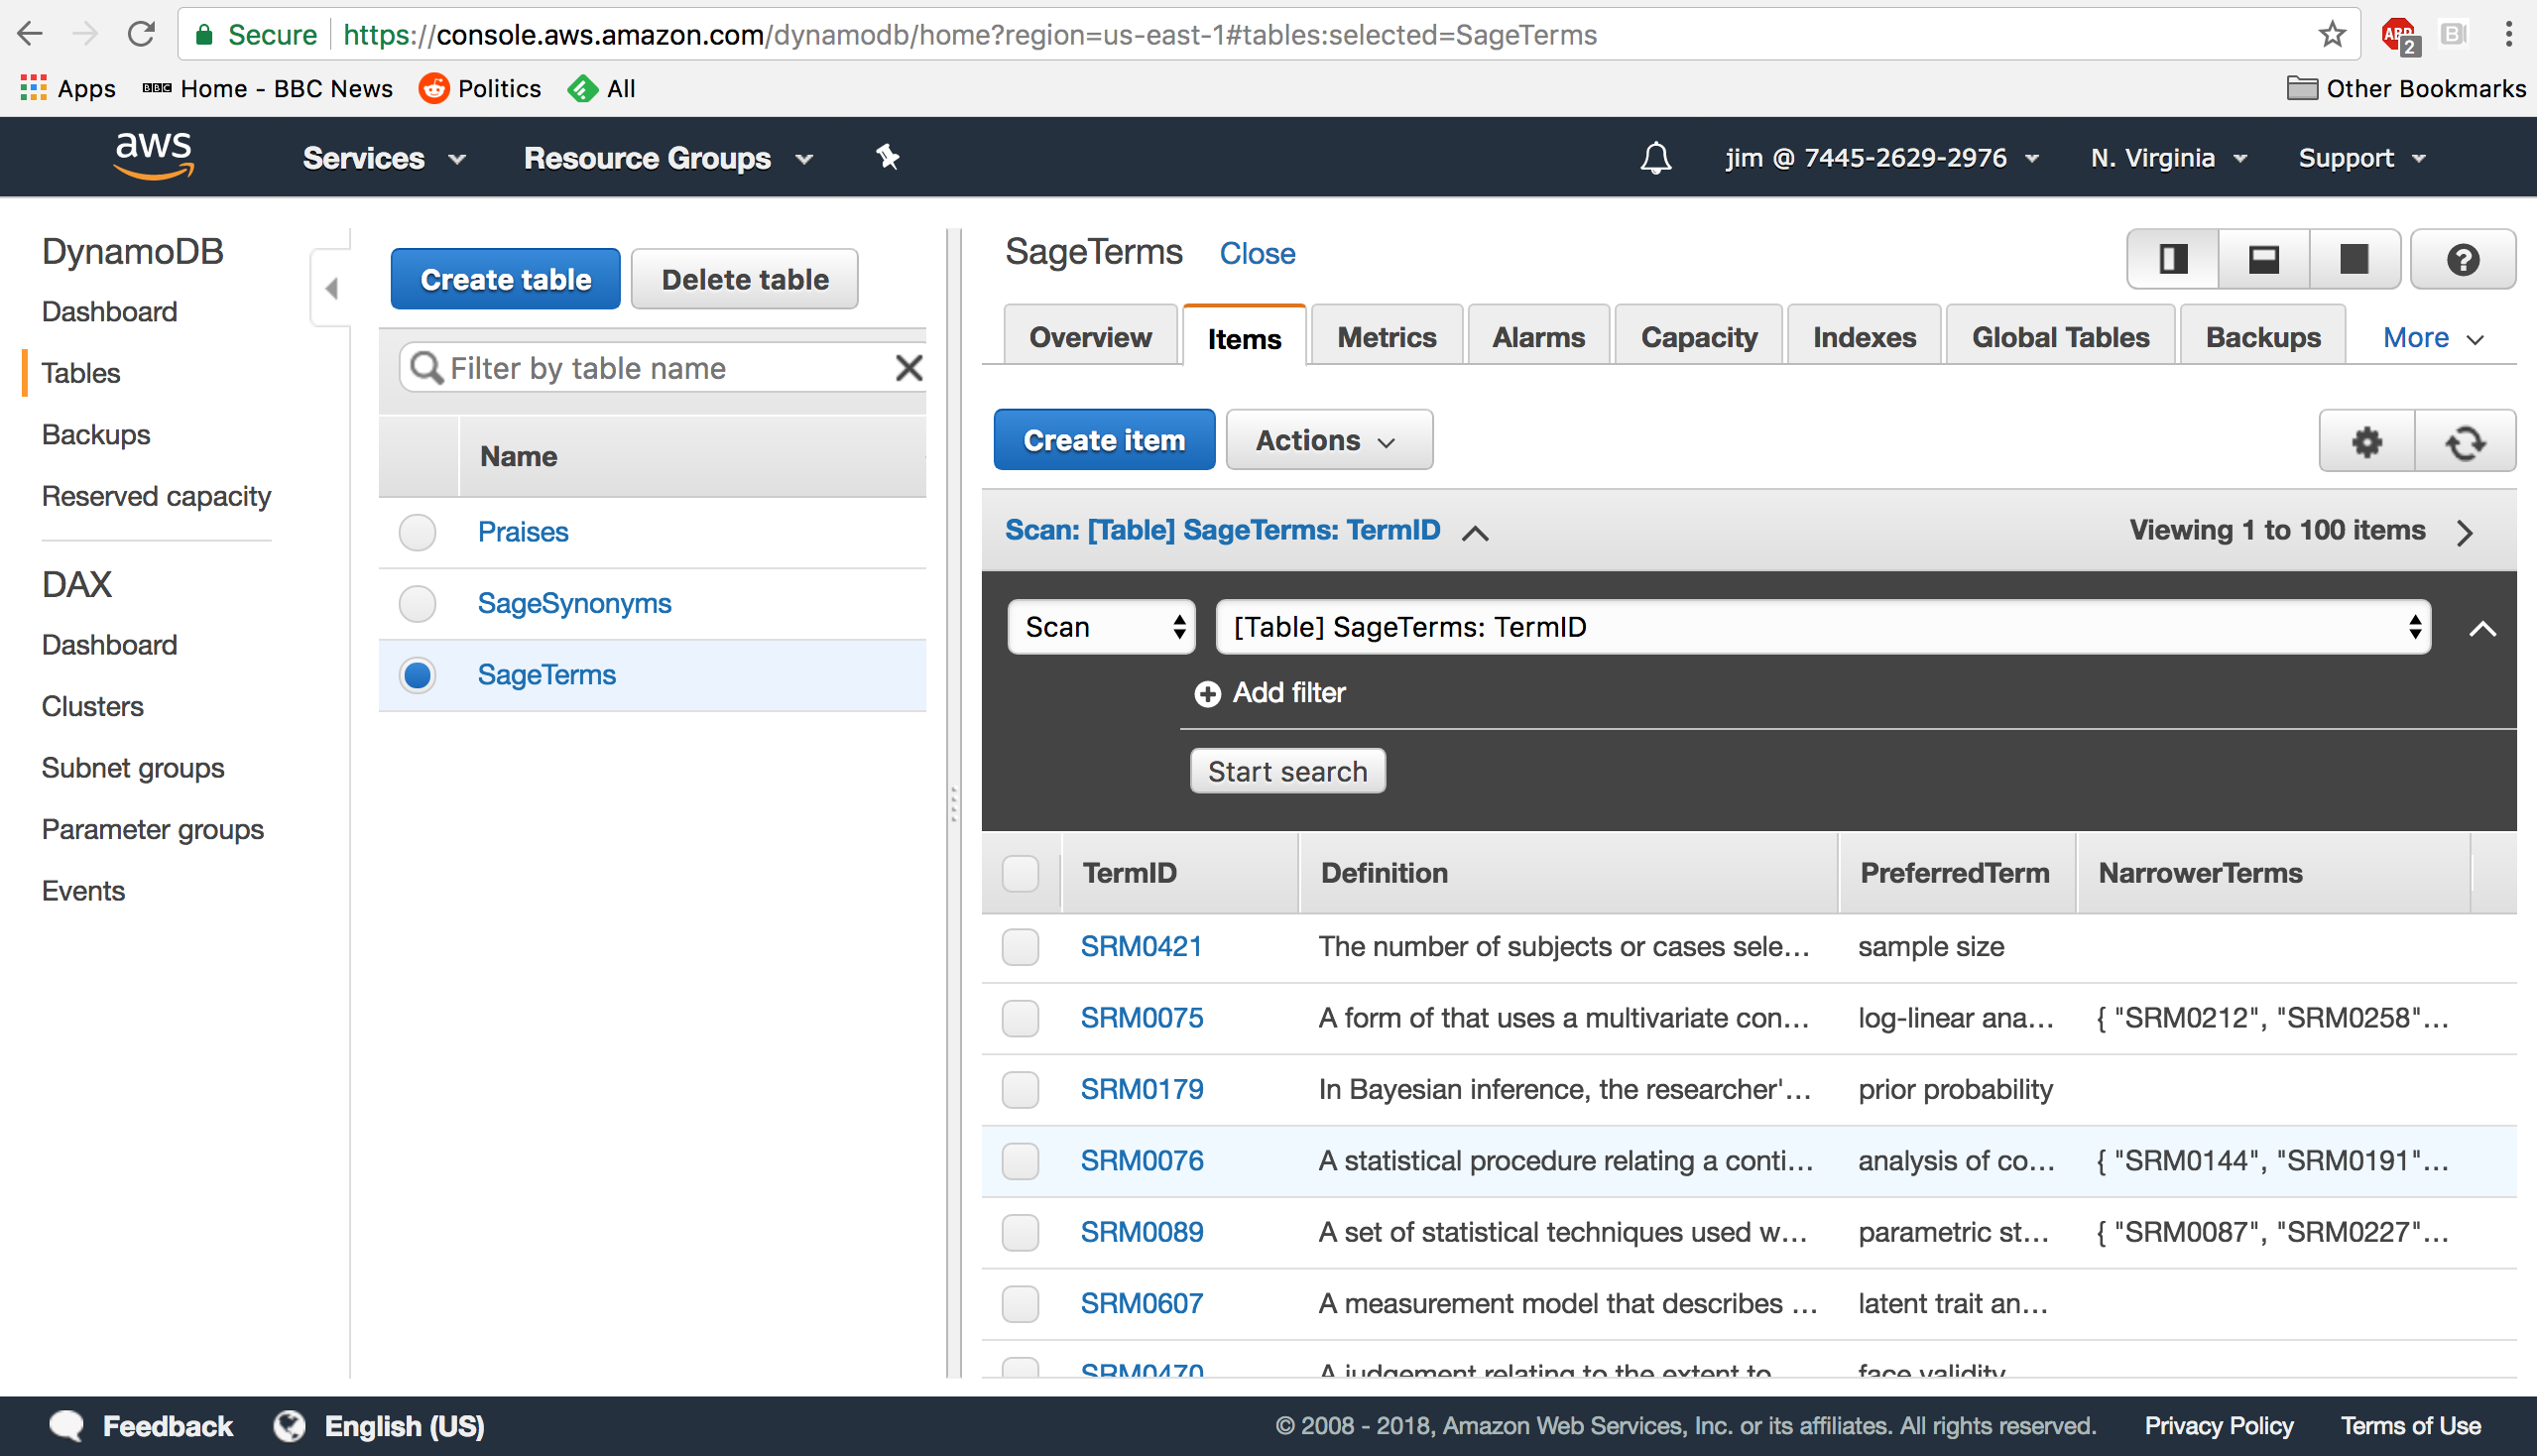Select the SageTerms table radio button
The width and height of the screenshot is (2537, 1456).
(x=417, y=676)
